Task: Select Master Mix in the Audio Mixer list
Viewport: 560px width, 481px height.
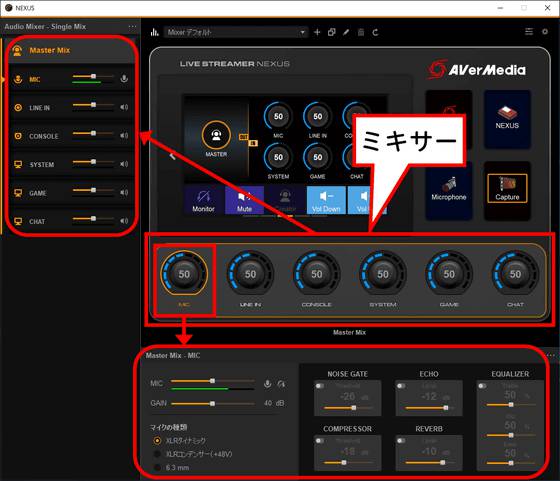Action: (x=71, y=50)
